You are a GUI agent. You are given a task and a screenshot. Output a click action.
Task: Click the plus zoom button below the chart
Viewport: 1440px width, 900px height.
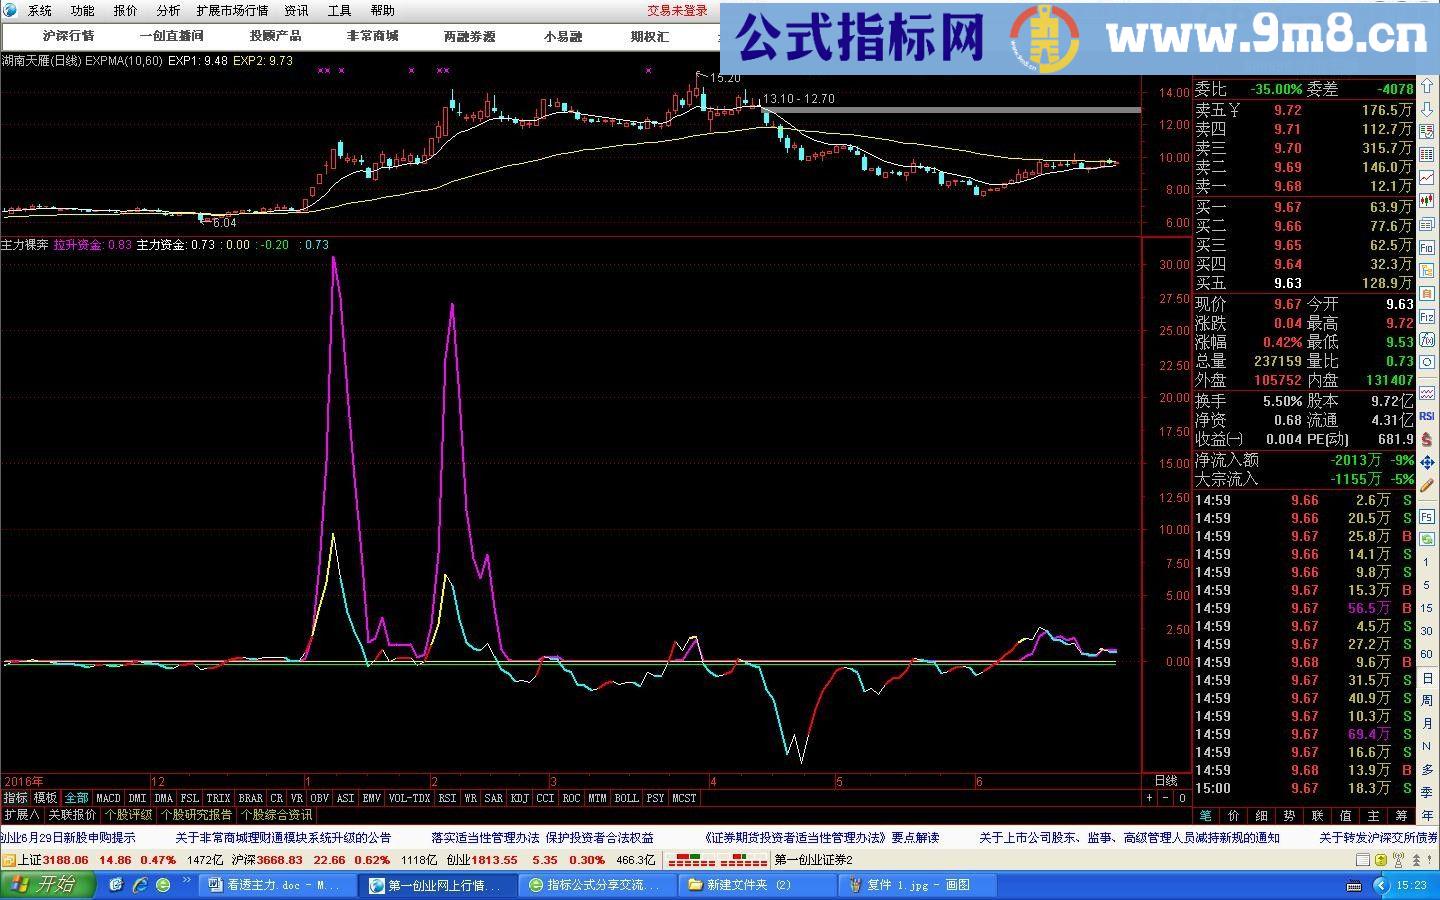tap(1150, 798)
